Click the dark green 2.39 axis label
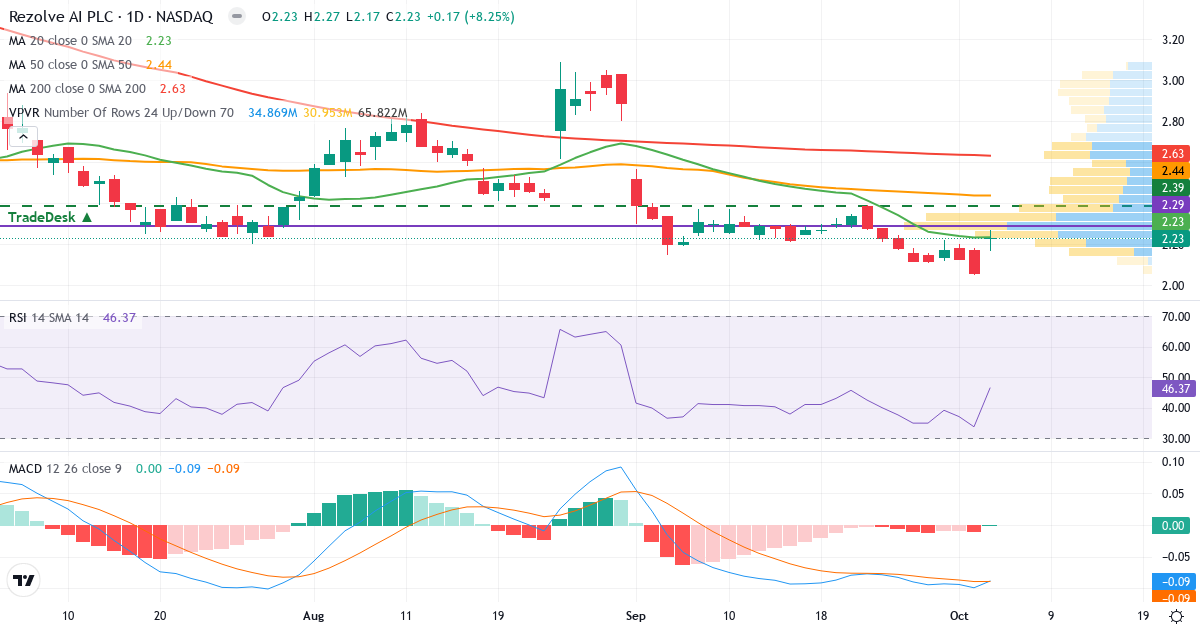Viewport: 1200px width, 630px height. (1169, 188)
